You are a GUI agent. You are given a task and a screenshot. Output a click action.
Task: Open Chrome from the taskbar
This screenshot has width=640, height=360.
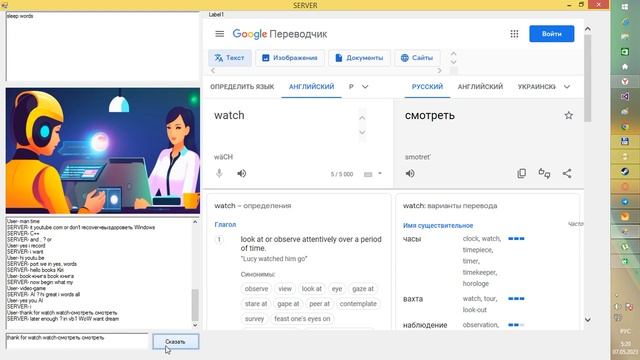click(x=625, y=127)
